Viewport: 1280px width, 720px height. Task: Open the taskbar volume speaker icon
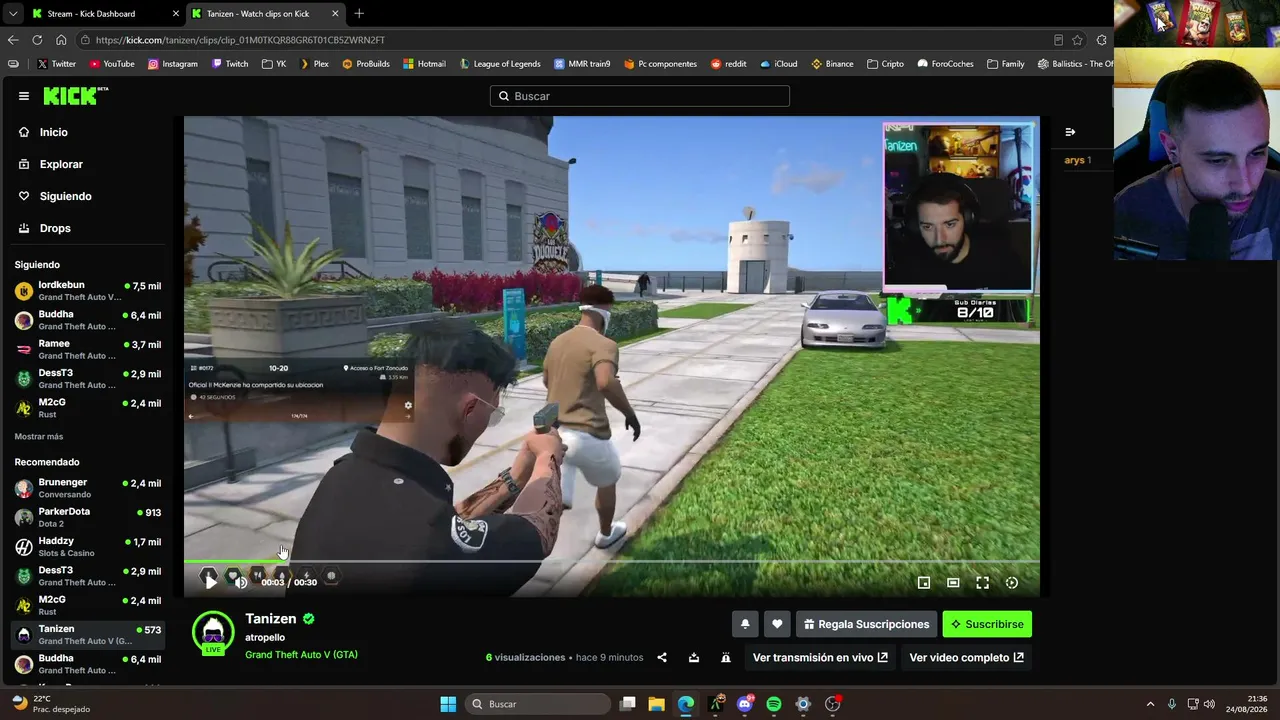pyautogui.click(x=1209, y=704)
